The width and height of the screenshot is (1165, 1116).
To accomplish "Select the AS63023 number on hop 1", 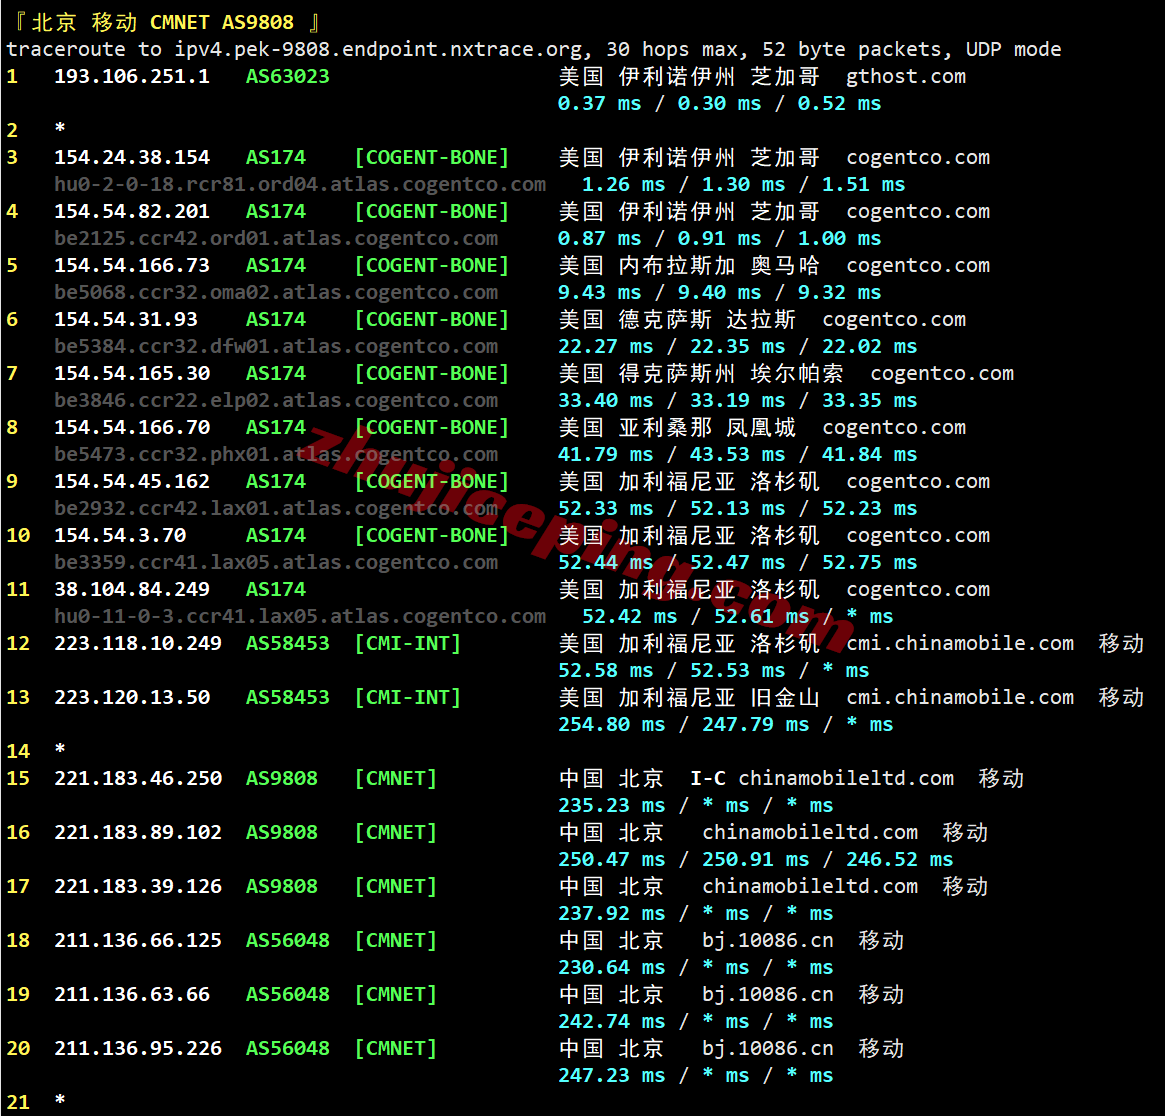I will click(287, 76).
